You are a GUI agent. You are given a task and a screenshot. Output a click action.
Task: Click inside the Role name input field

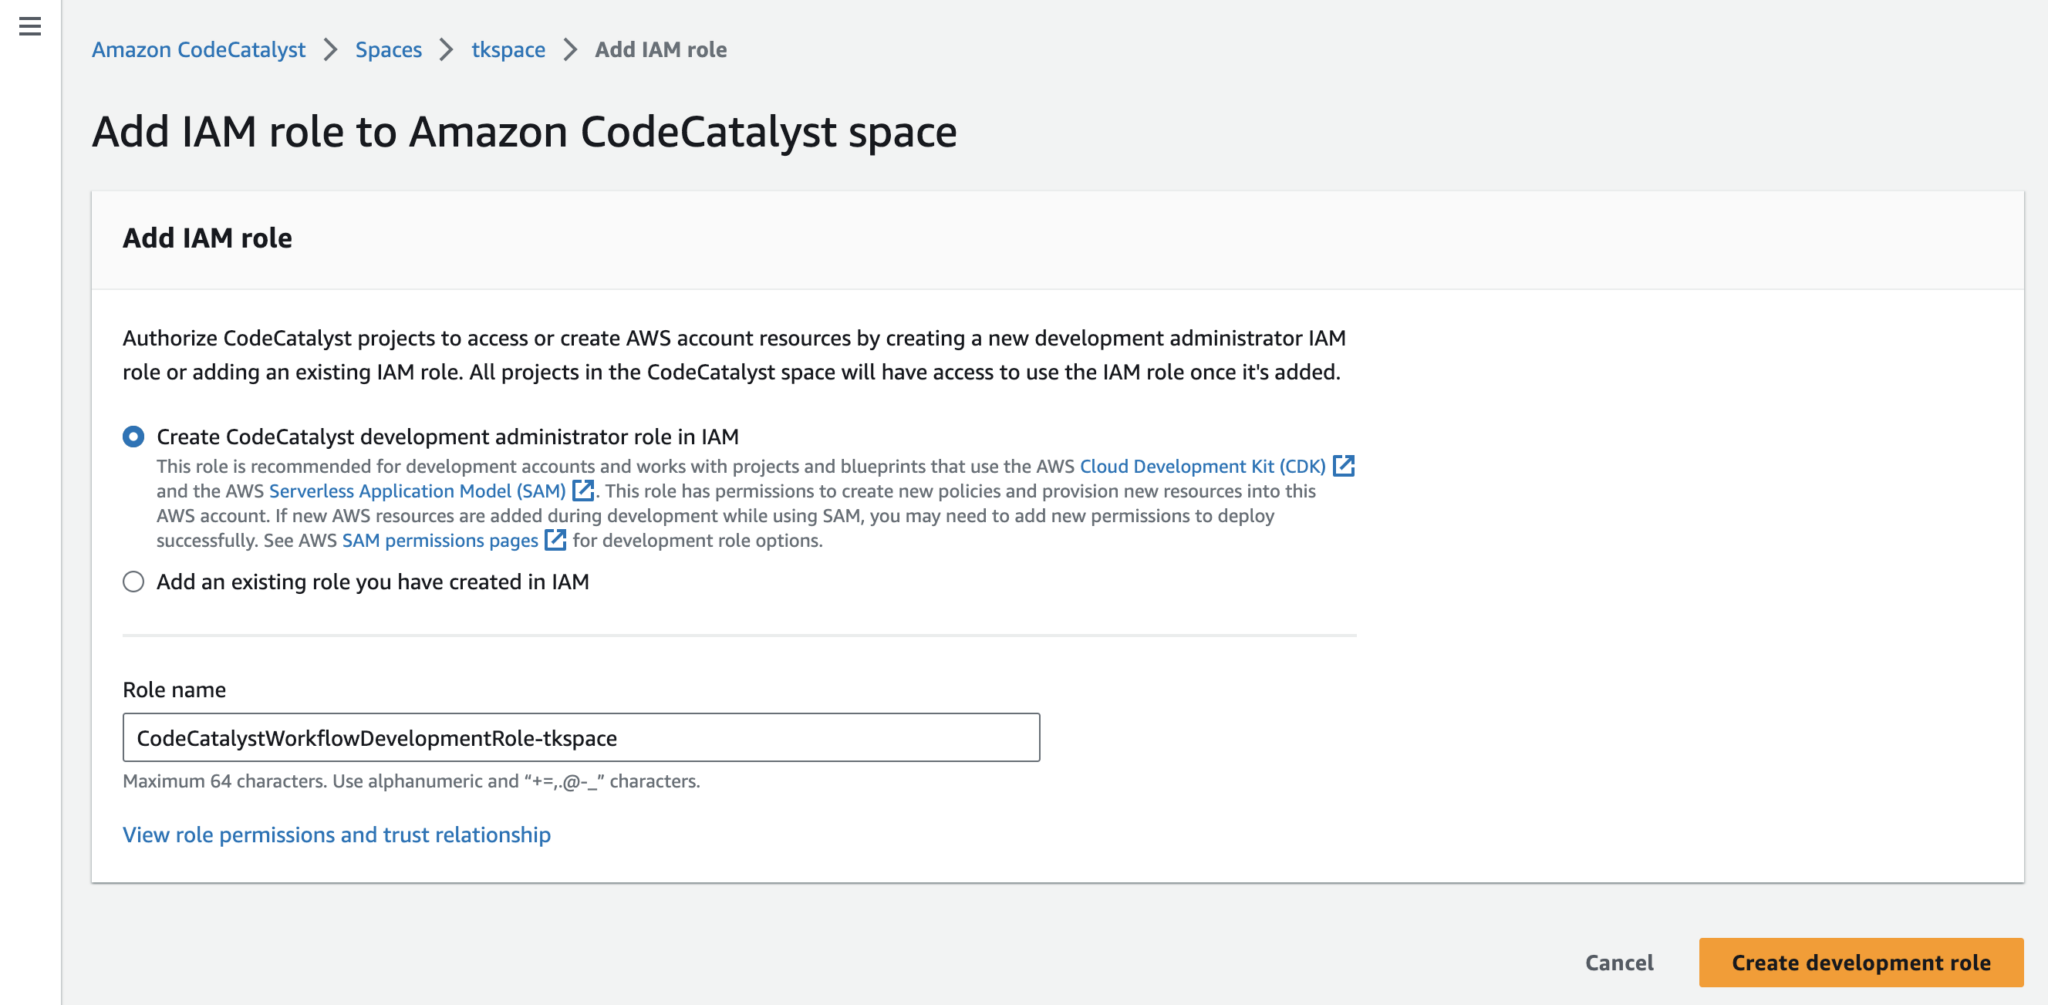coord(580,737)
